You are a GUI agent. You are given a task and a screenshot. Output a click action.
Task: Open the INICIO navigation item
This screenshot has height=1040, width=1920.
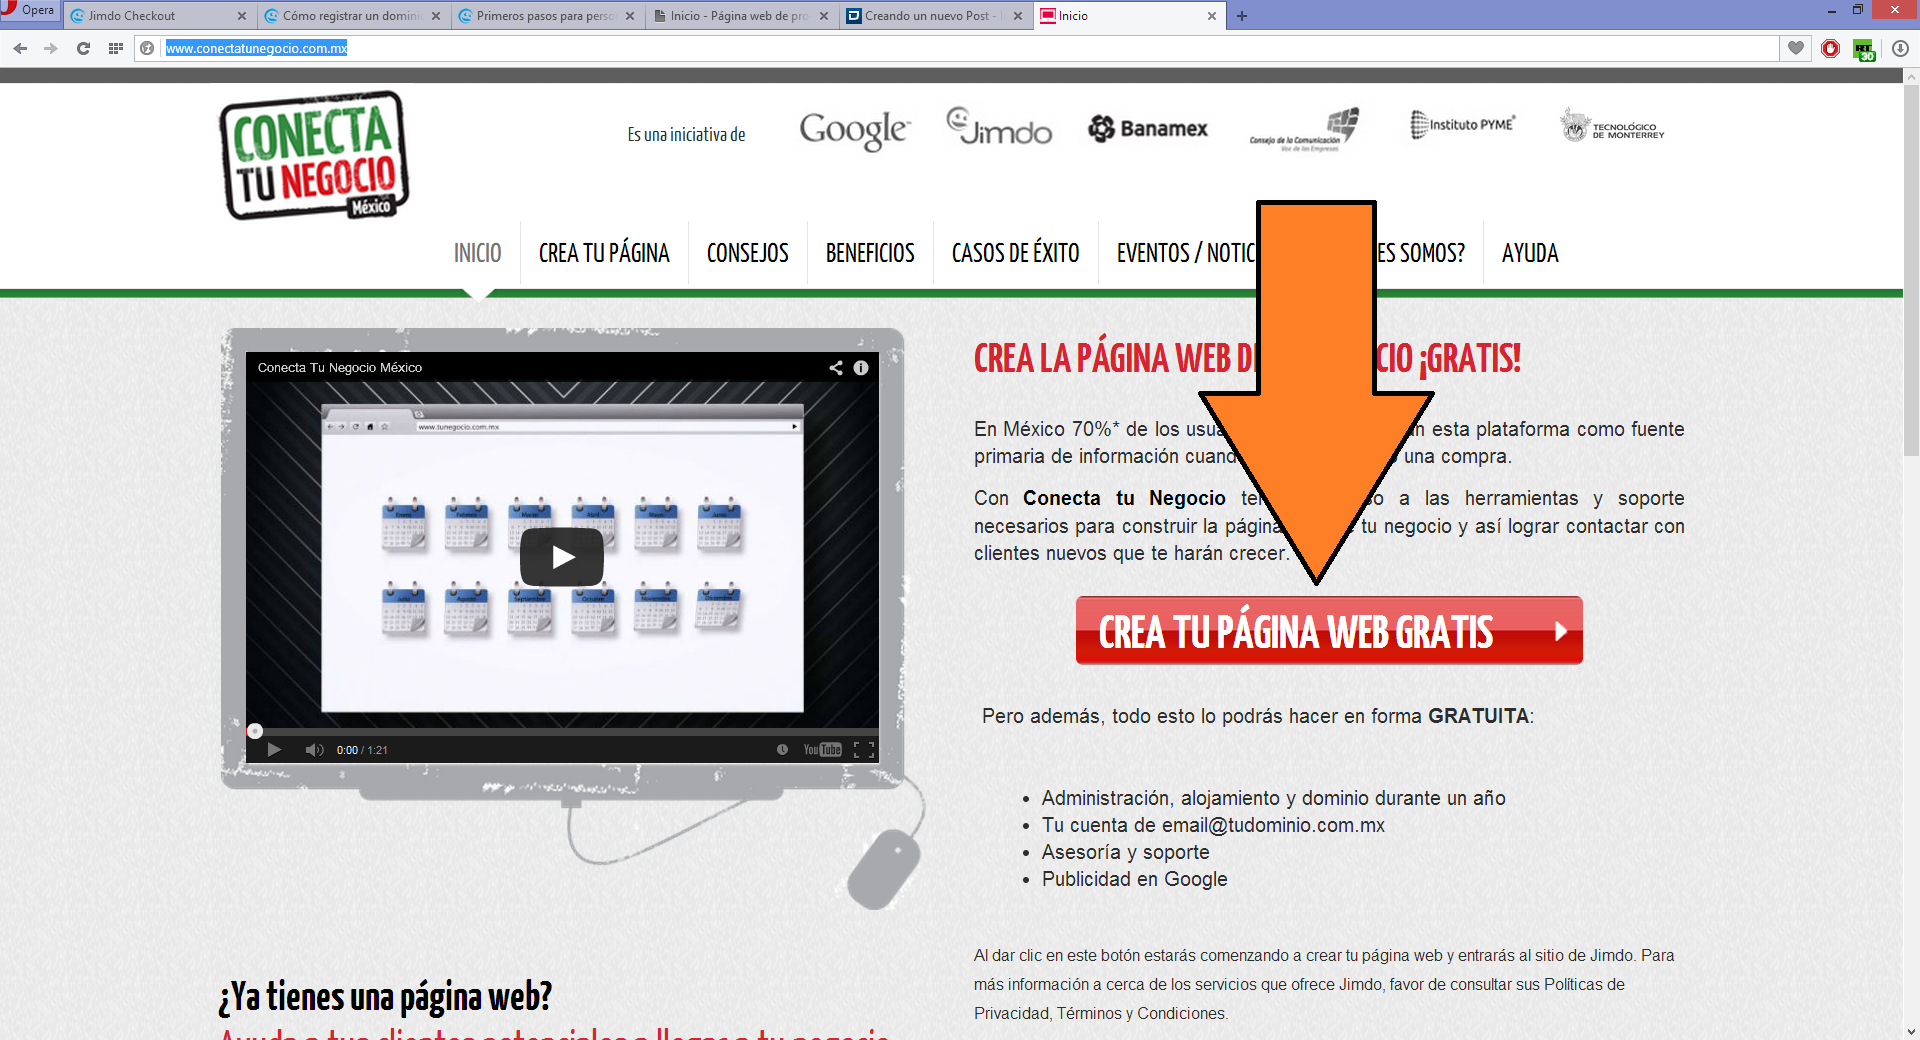478,253
